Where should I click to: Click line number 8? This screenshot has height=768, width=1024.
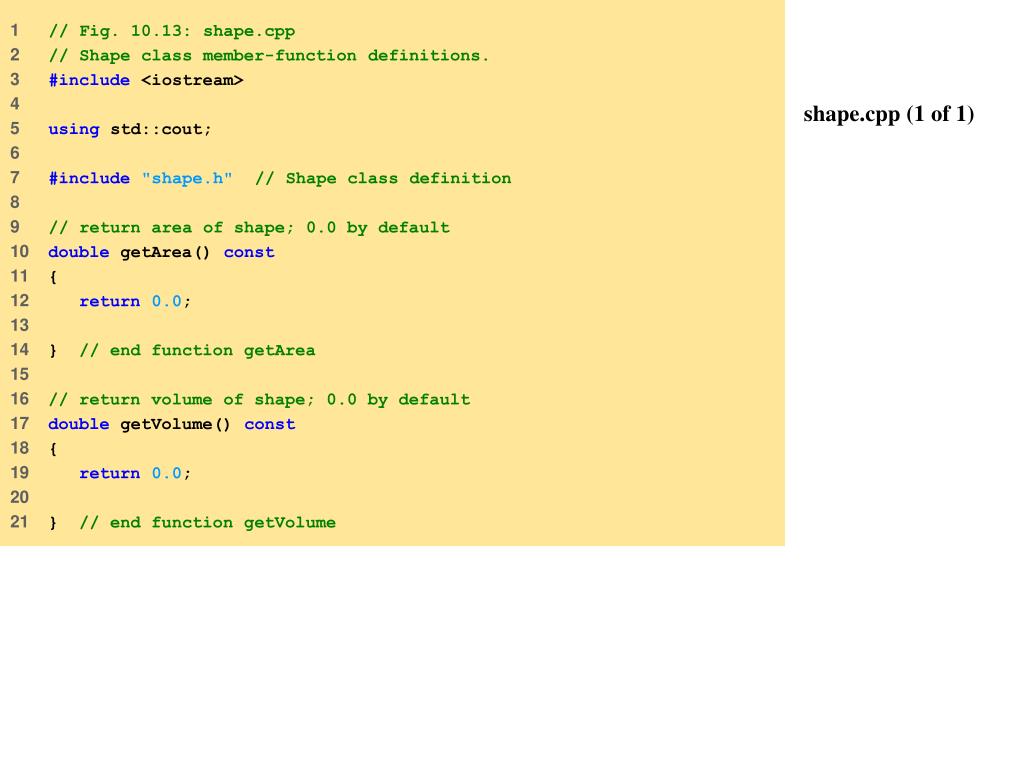(14, 202)
